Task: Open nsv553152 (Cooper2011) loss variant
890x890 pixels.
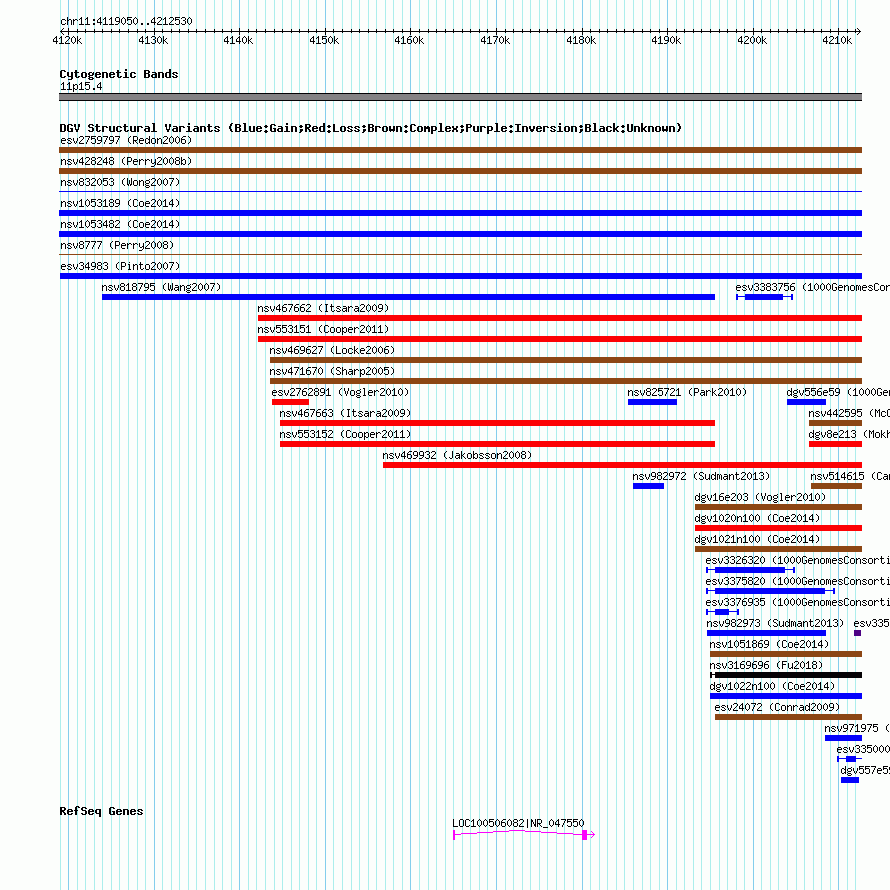Action: point(497,444)
